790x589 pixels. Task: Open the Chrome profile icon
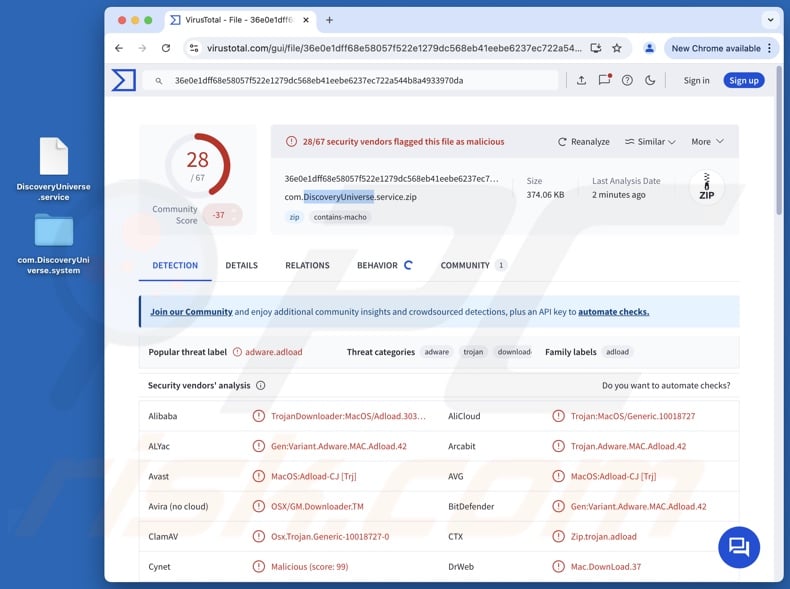point(649,48)
